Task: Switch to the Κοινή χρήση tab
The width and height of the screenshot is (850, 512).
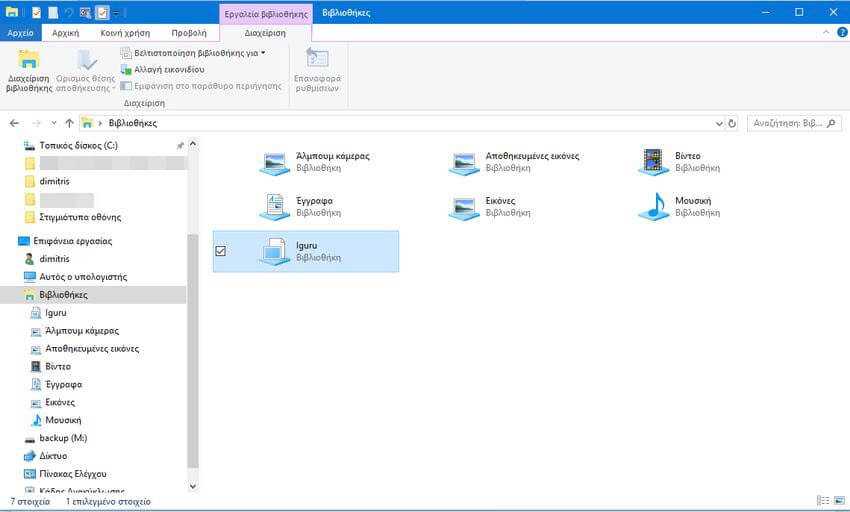Action: 125,33
